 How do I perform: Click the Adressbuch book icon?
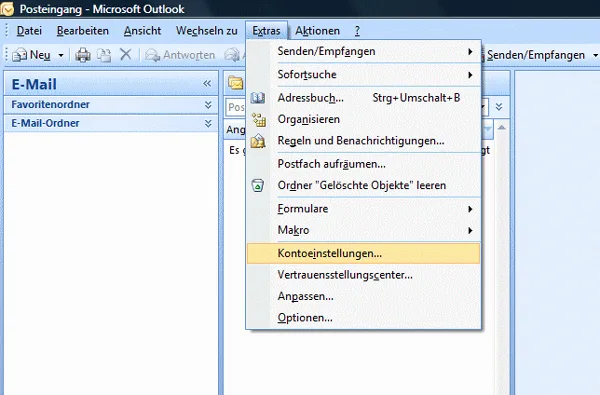258,98
